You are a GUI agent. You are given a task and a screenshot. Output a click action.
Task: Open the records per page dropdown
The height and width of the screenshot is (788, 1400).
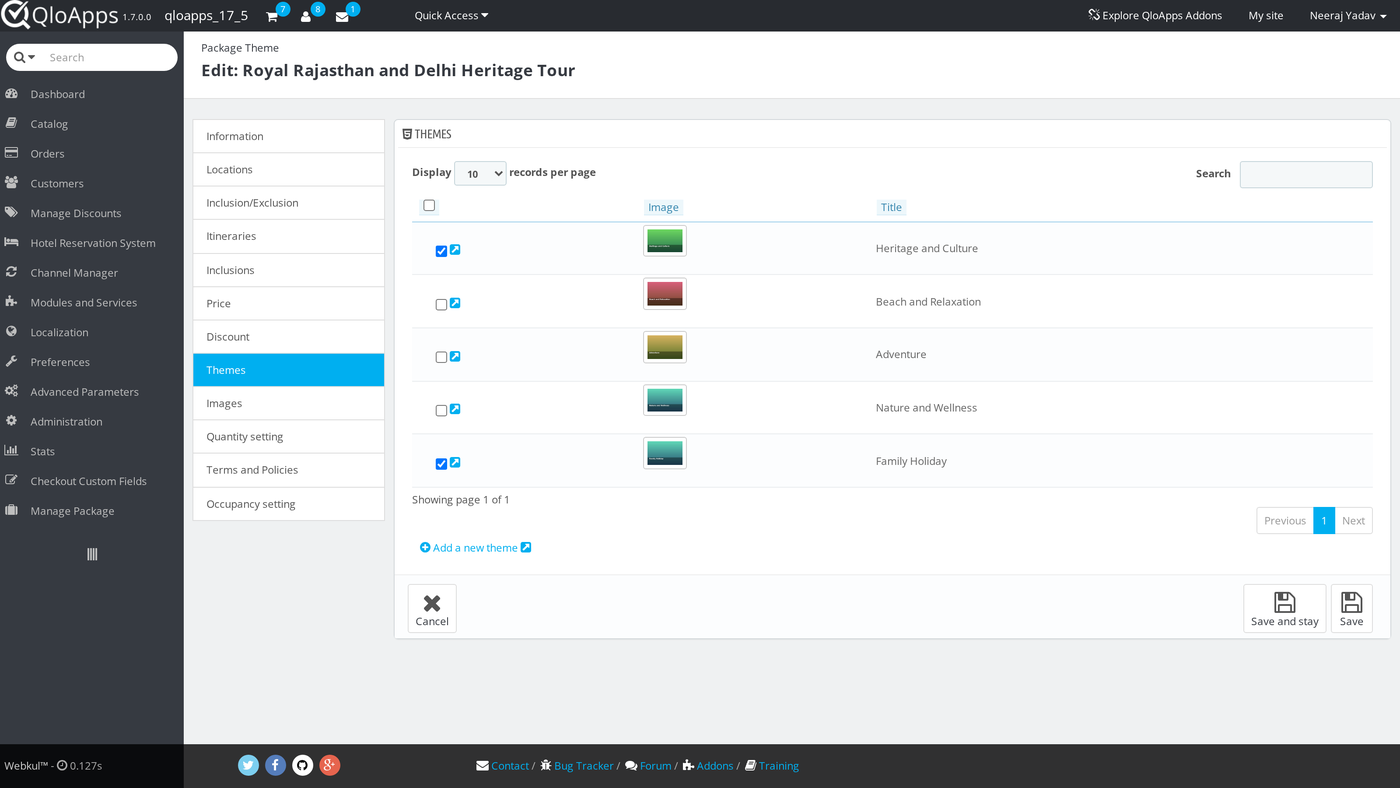(x=480, y=173)
